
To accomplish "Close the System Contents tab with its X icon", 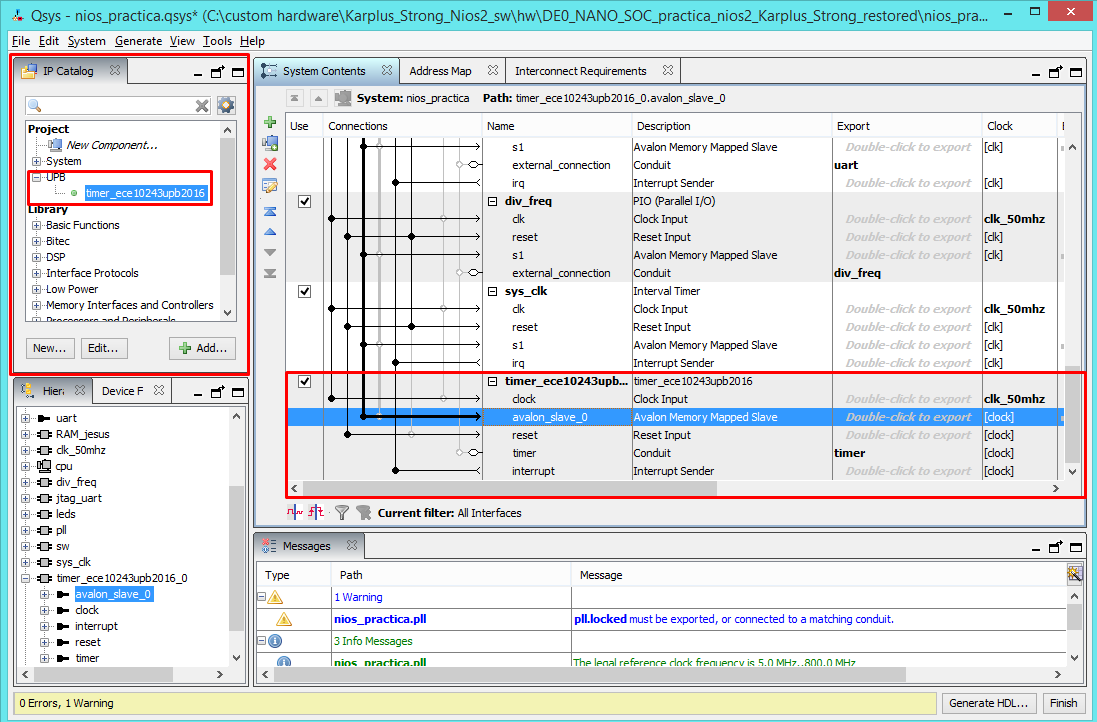I will (x=387, y=71).
